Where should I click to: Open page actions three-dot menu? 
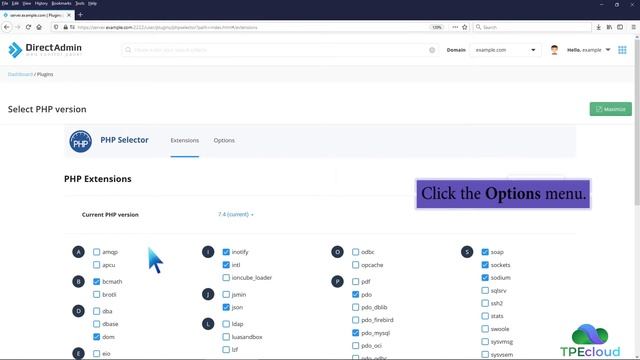point(455,27)
